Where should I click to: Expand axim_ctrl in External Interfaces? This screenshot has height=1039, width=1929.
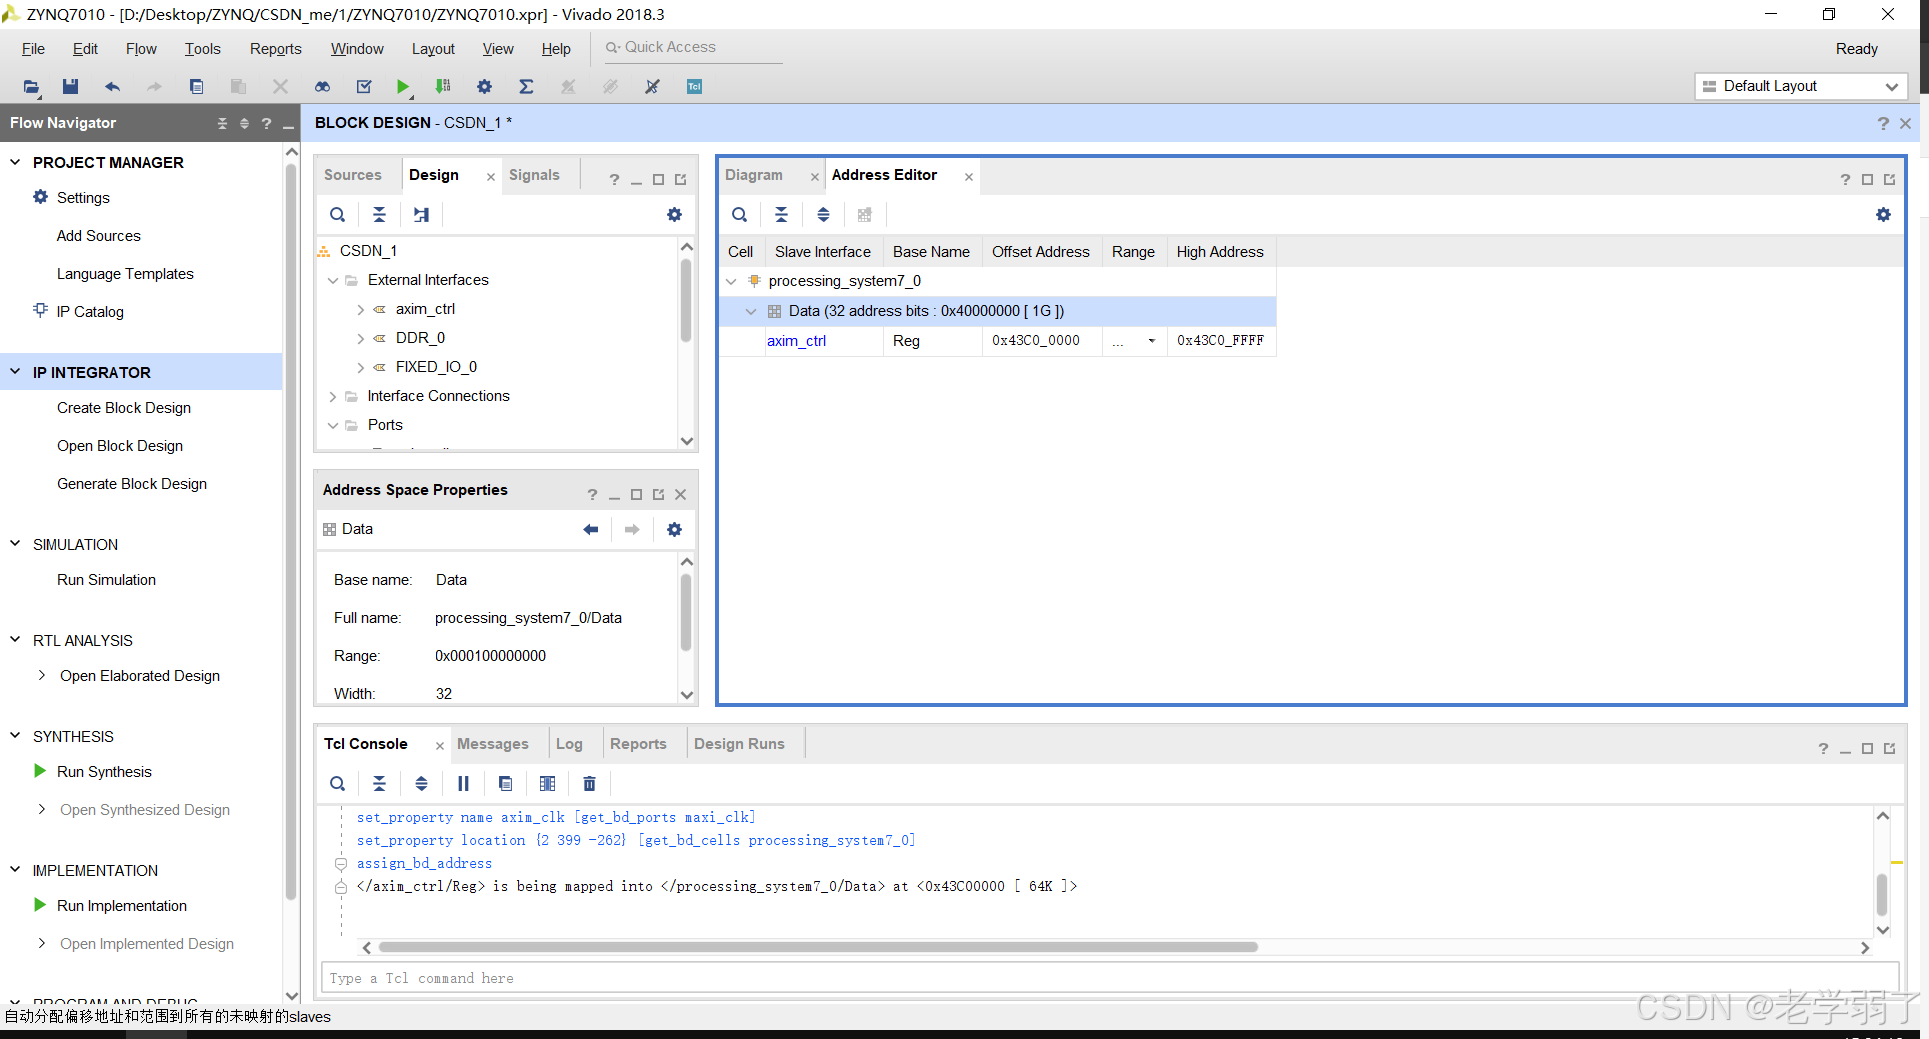(360, 310)
